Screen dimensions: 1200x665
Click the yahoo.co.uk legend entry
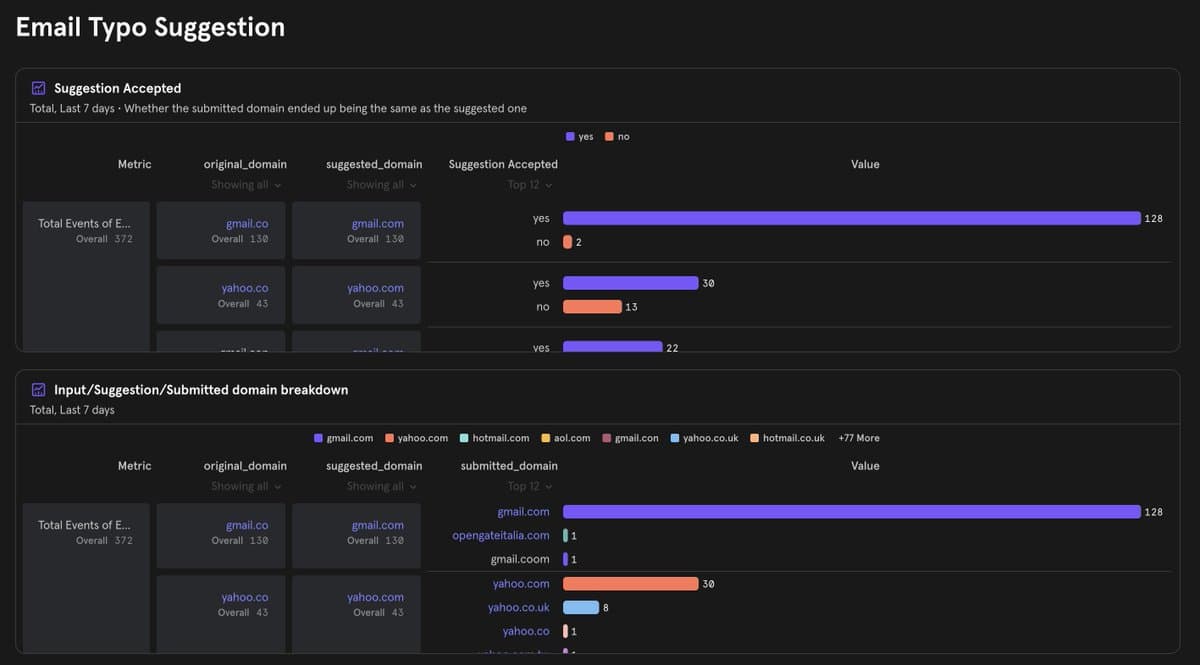point(705,438)
